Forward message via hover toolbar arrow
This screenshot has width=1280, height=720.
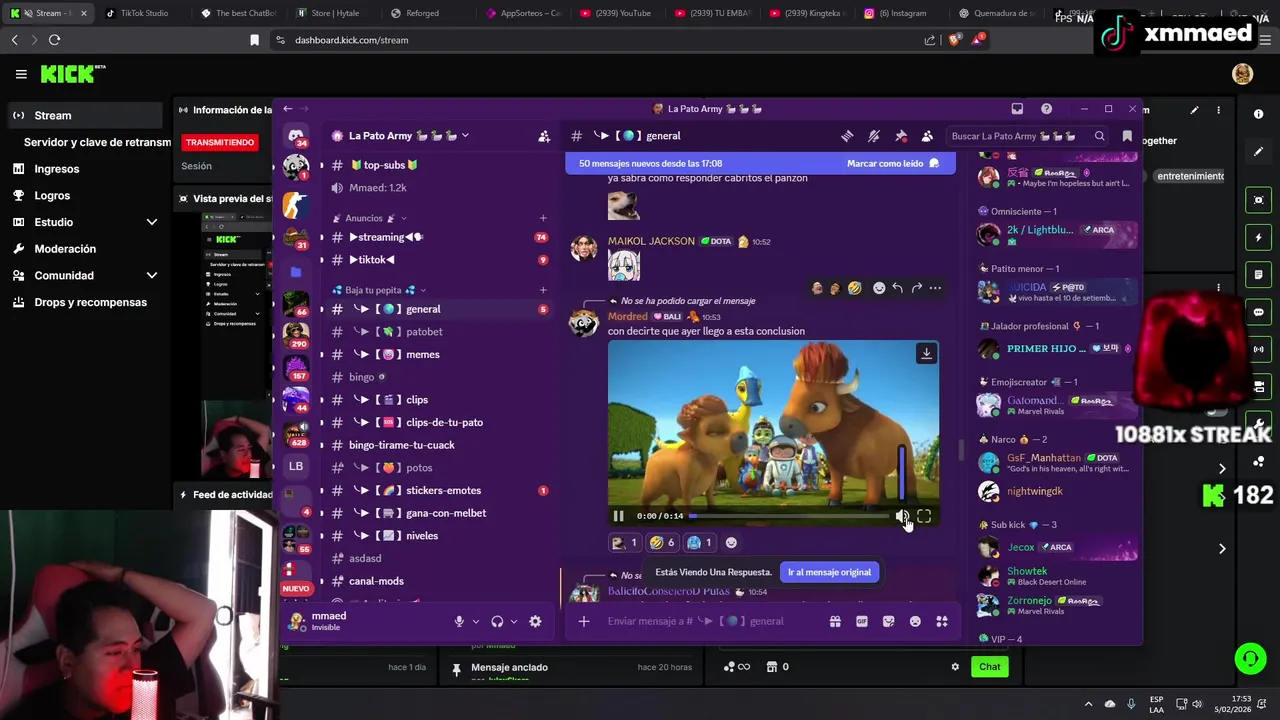(x=916, y=288)
